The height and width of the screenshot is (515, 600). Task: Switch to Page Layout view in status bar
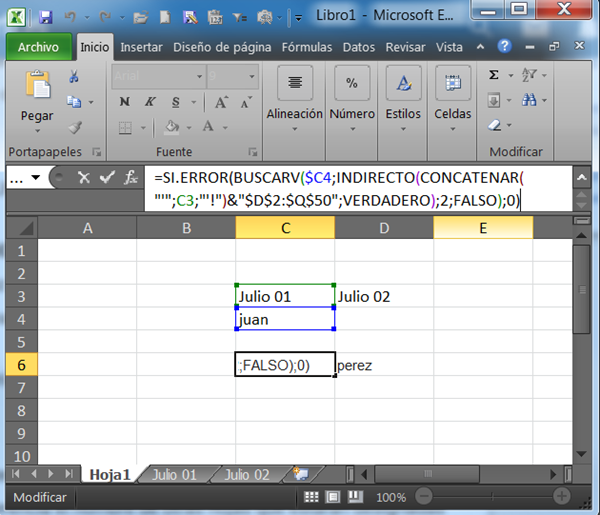(333, 497)
